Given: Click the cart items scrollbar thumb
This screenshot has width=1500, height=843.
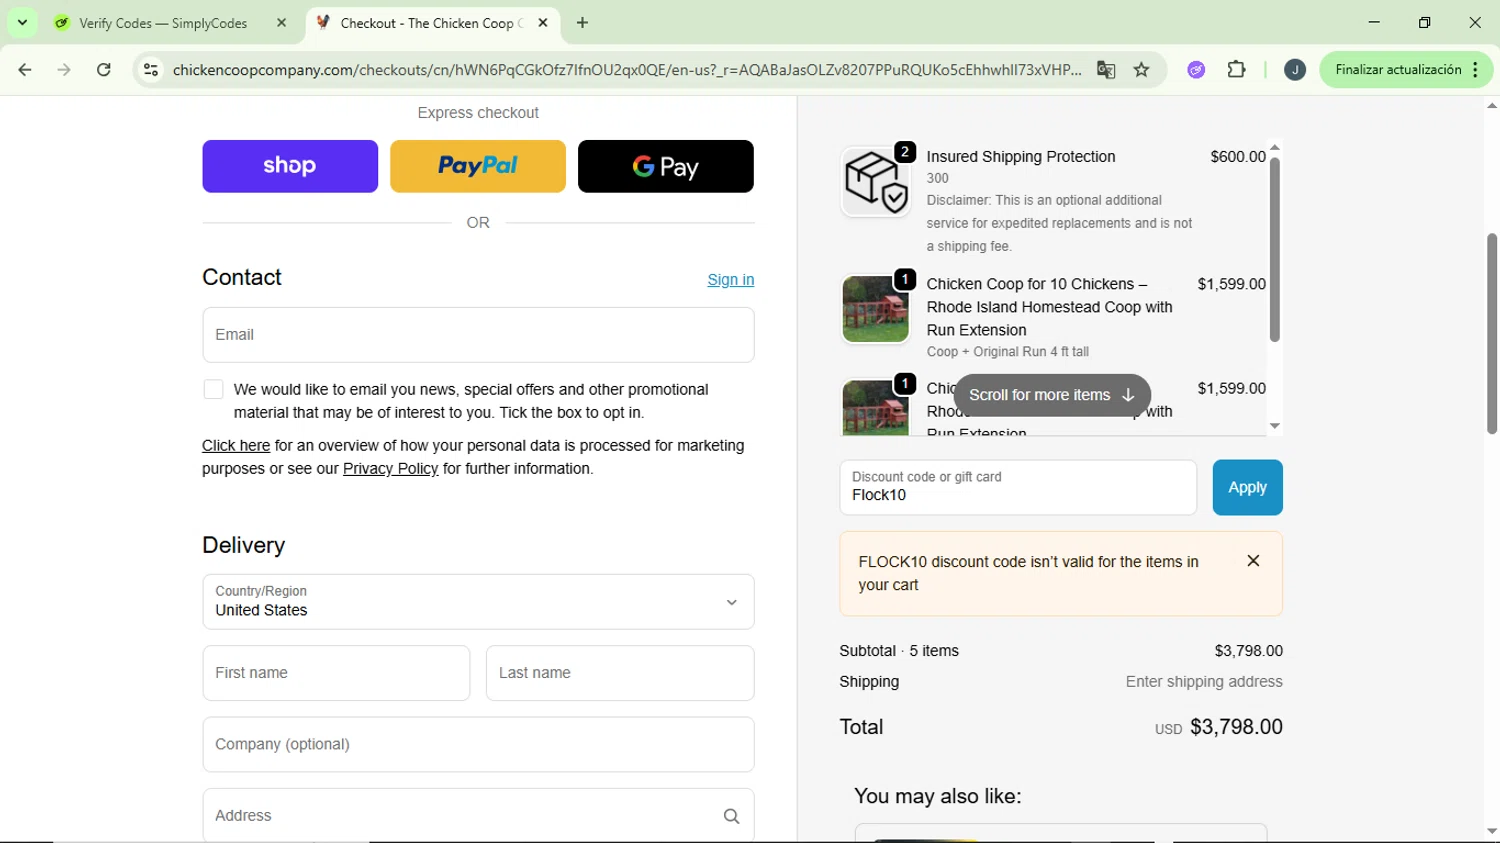Looking at the screenshot, I should [x=1275, y=250].
